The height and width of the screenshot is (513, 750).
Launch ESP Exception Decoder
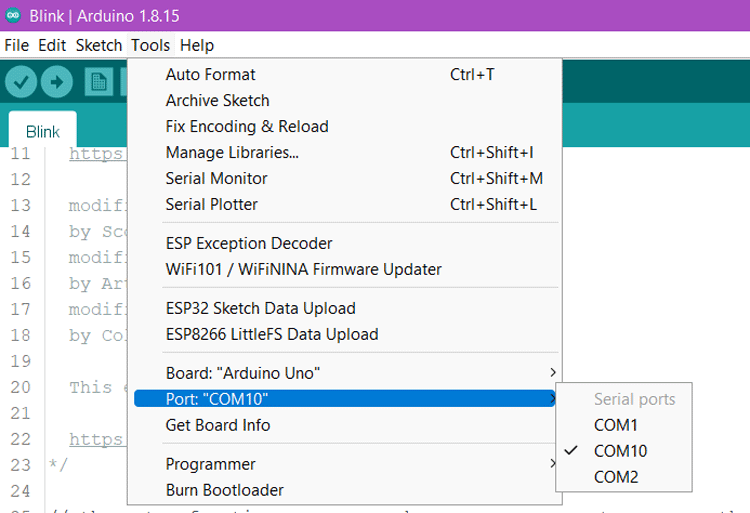pos(248,243)
